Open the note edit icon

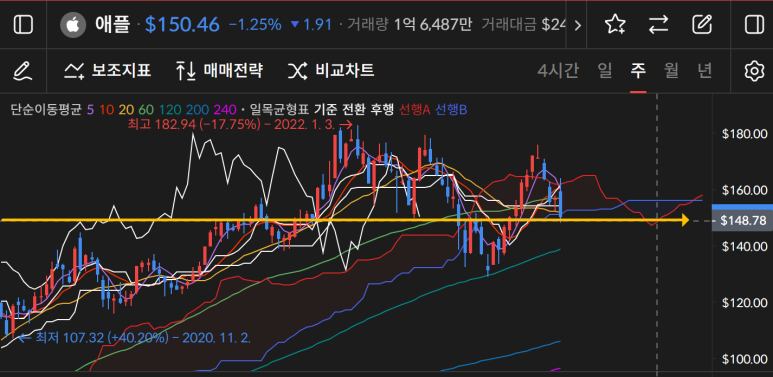tap(702, 24)
